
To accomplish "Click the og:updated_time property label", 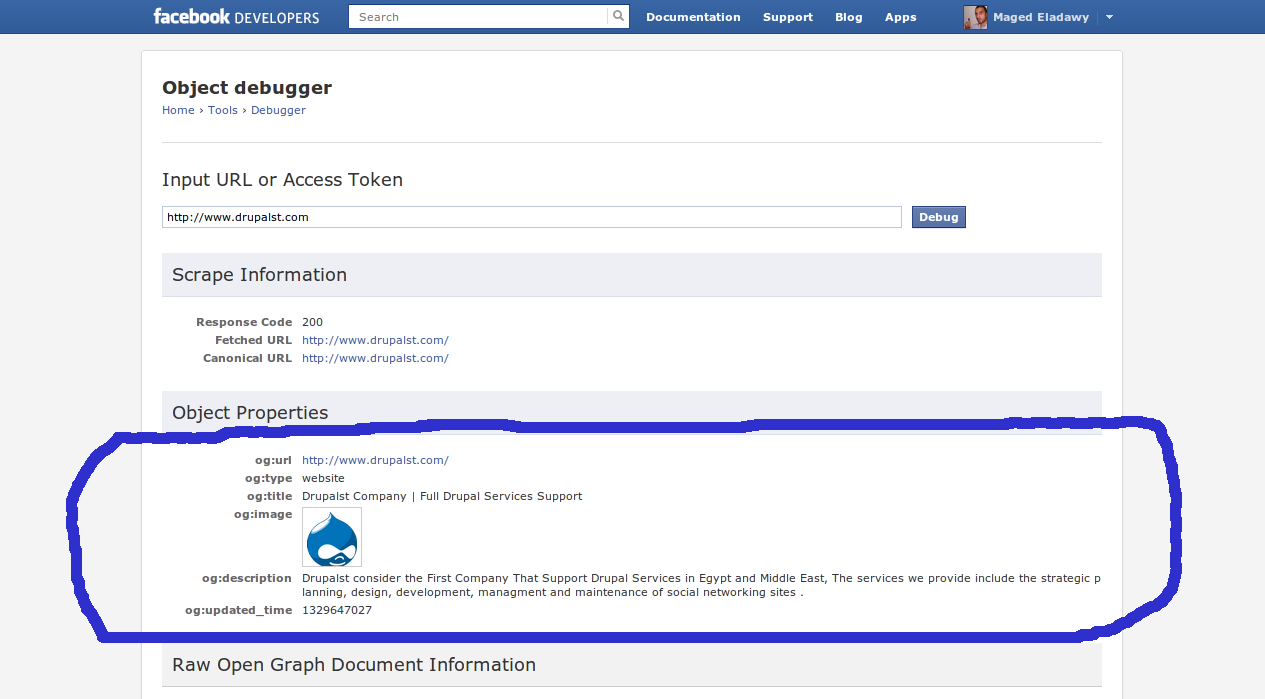I will 239,610.
